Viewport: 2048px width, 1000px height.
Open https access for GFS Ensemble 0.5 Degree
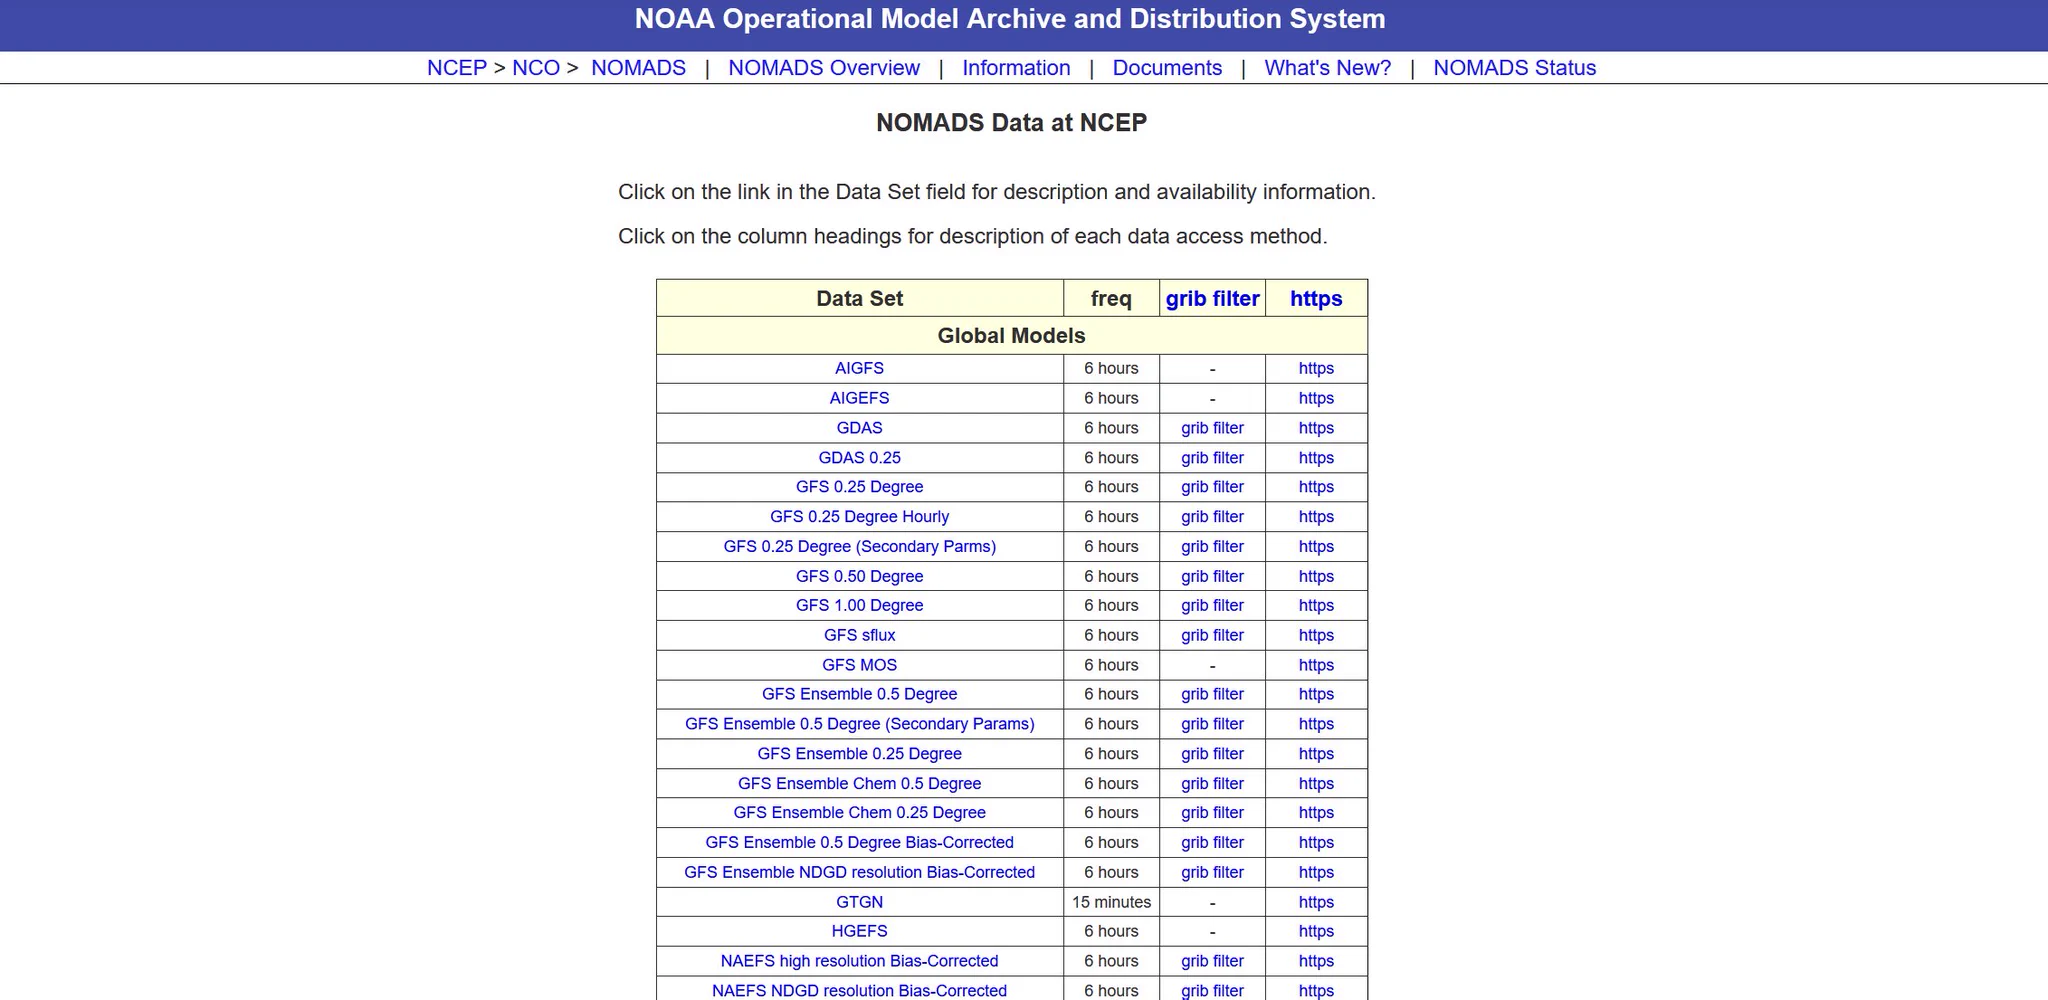click(1316, 694)
